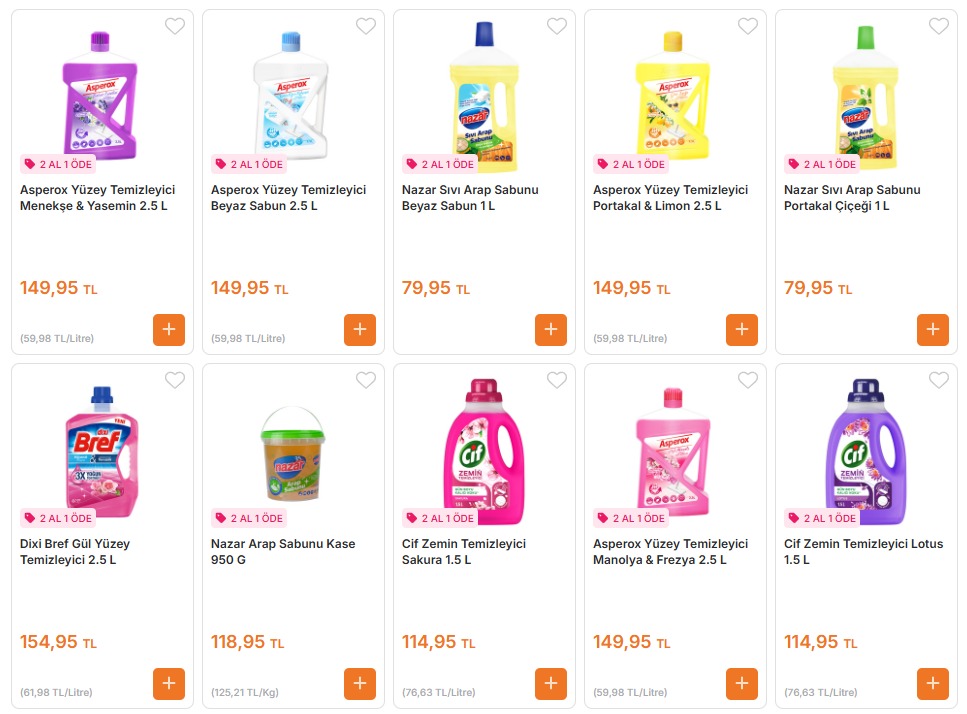Add Cif Lotus floor cleaner to cart
Viewport: 967px width, 714px height.
[x=933, y=684]
